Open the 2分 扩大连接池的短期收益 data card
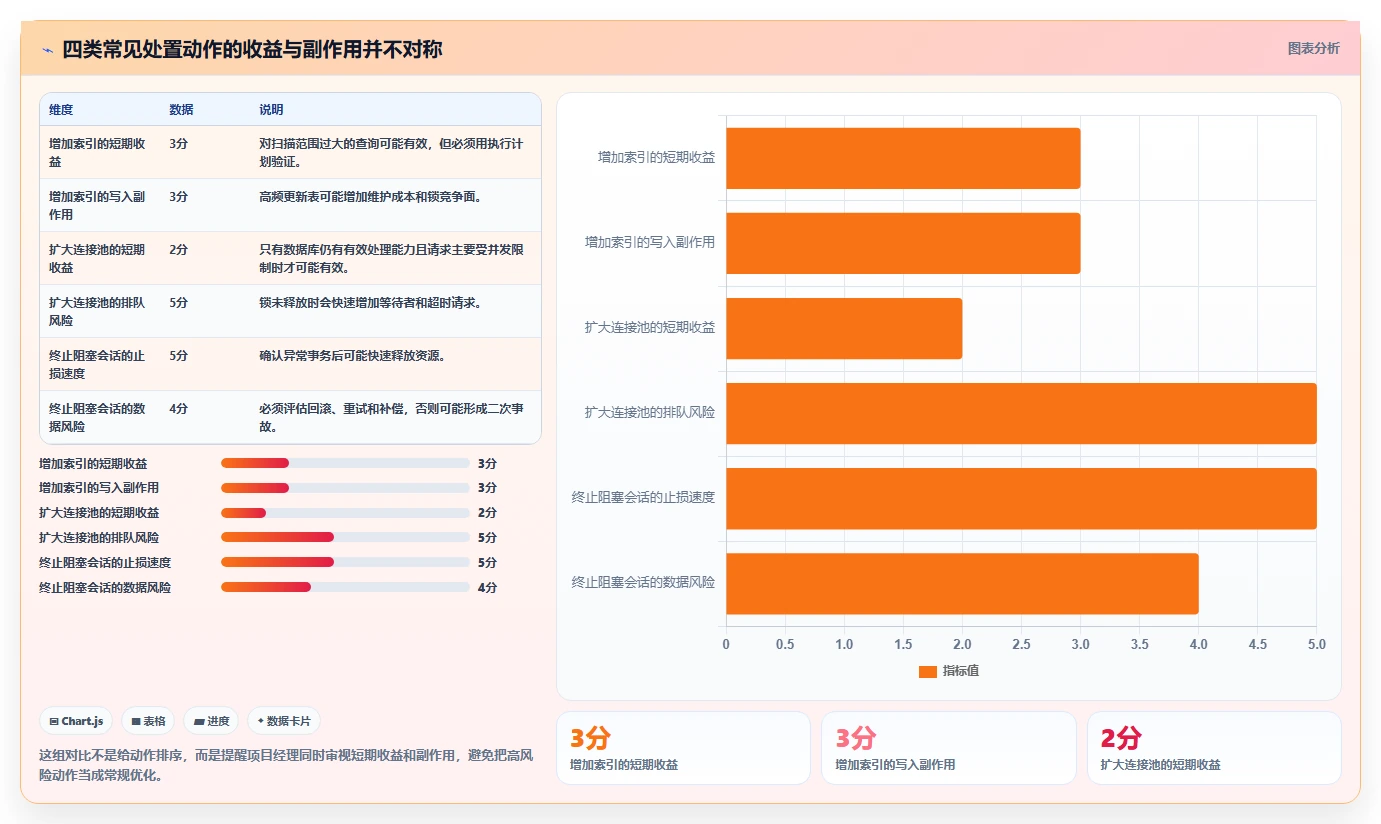Viewport: 1381px width, 824px height. point(1214,748)
